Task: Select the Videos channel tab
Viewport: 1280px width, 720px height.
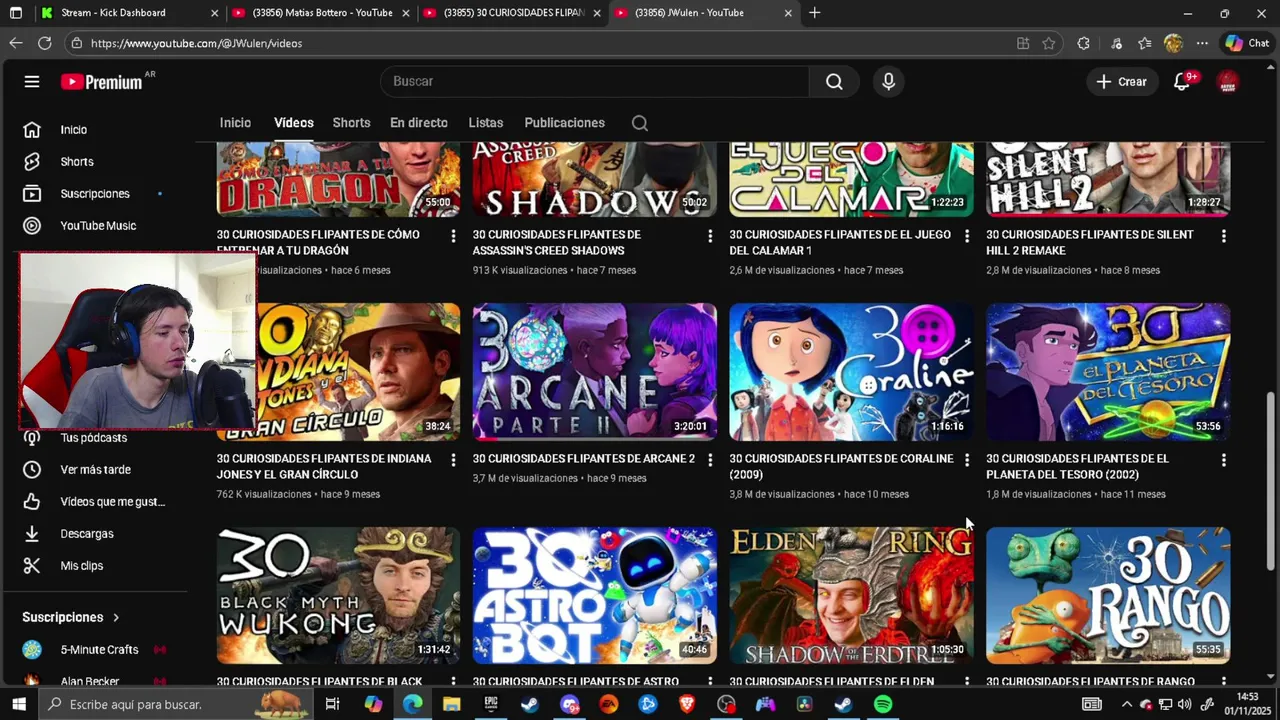Action: pyautogui.click(x=294, y=123)
